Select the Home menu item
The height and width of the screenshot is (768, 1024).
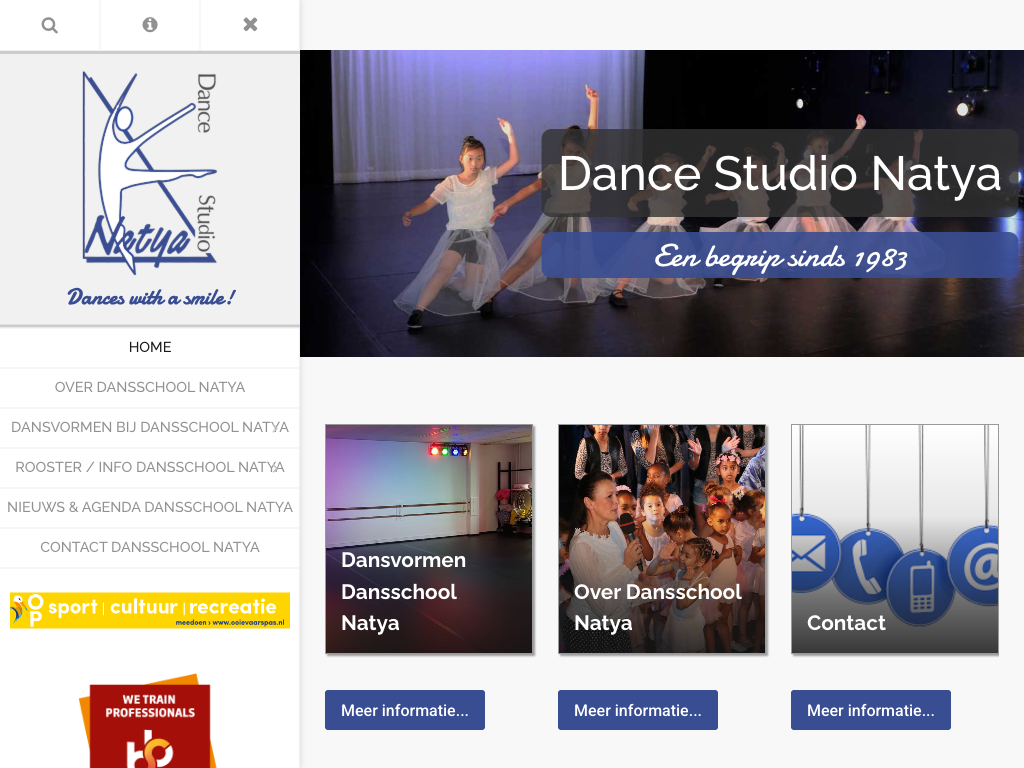[150, 347]
